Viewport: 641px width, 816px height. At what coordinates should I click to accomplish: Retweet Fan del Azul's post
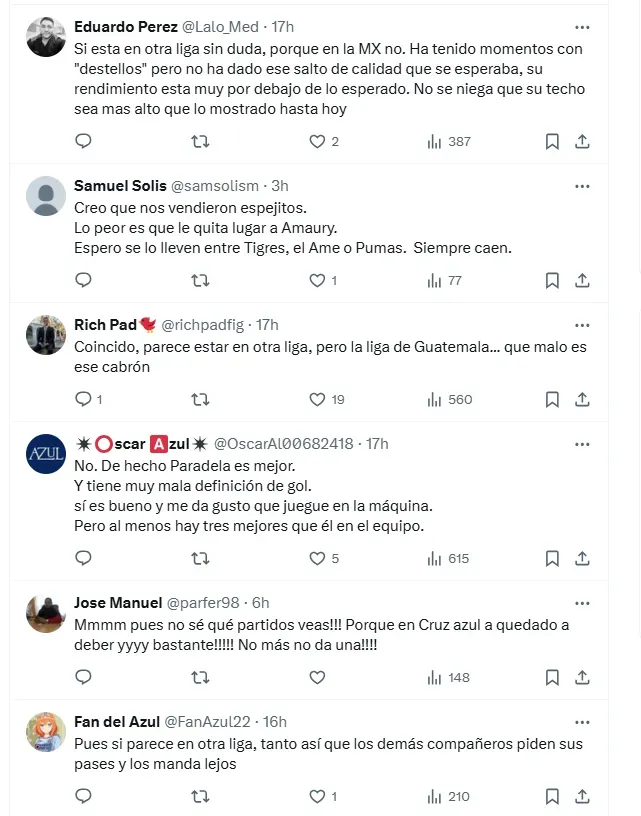coord(200,797)
